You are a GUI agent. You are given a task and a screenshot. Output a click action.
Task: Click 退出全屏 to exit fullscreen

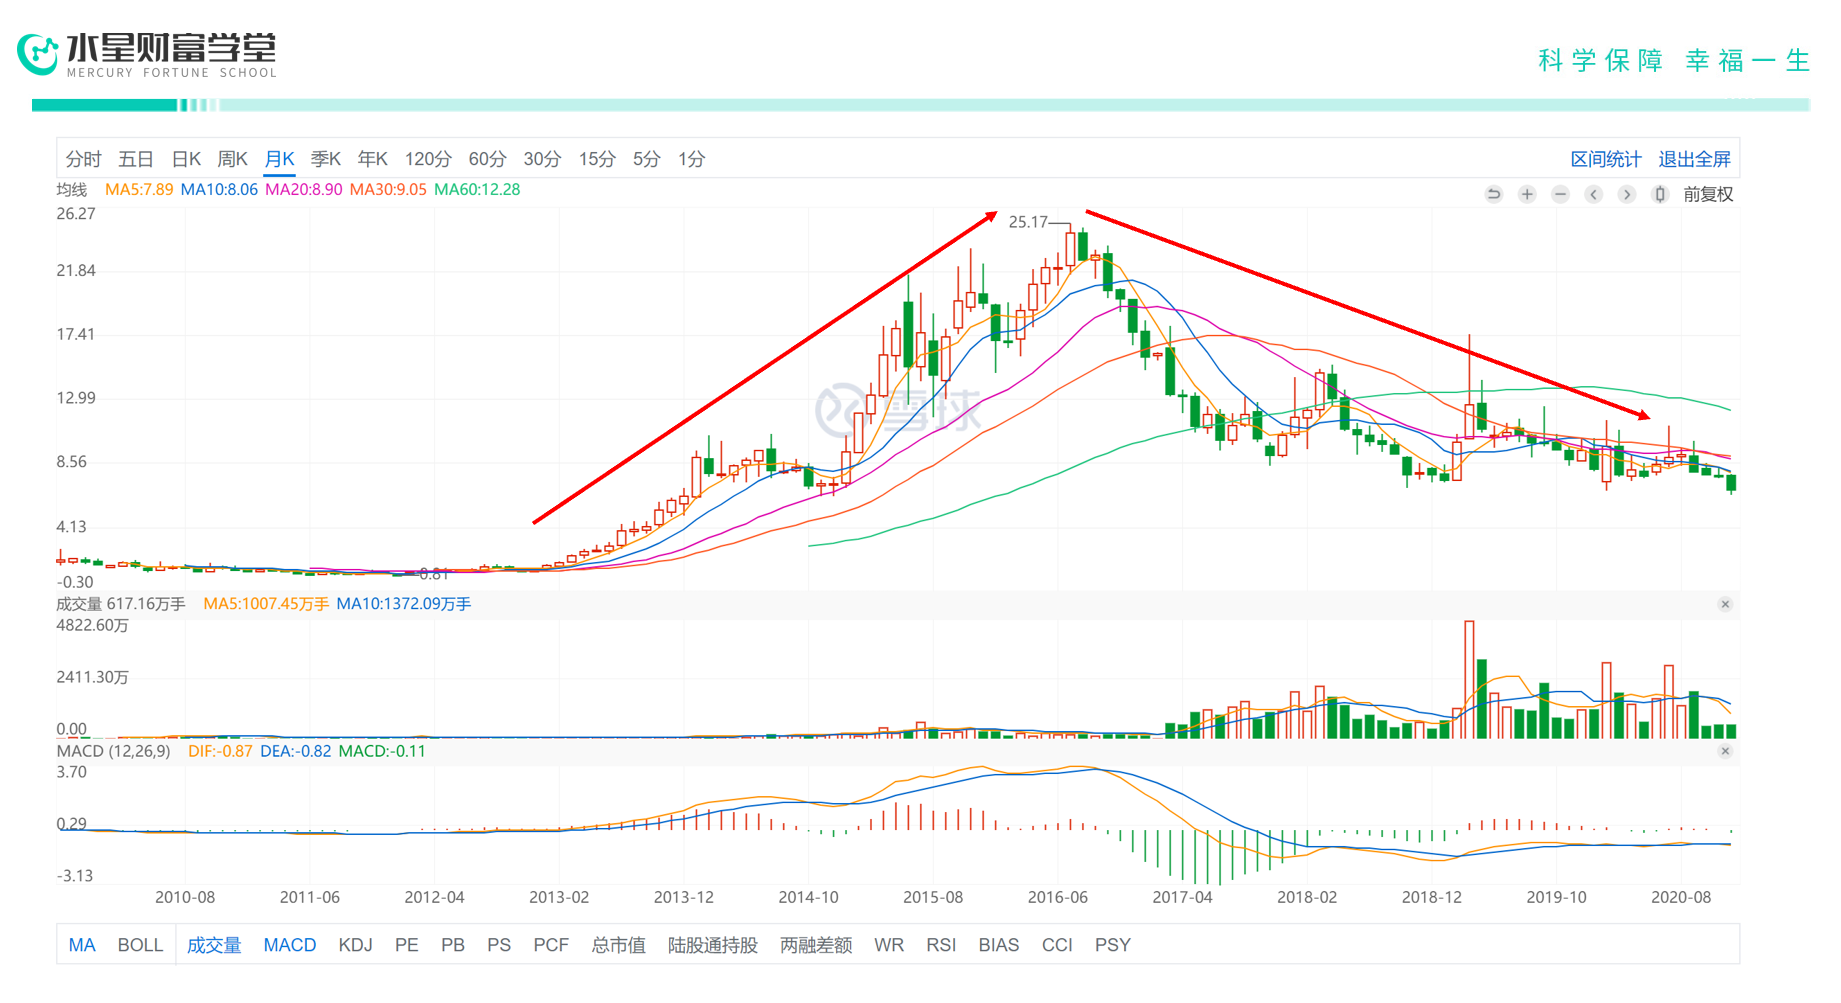(1694, 159)
